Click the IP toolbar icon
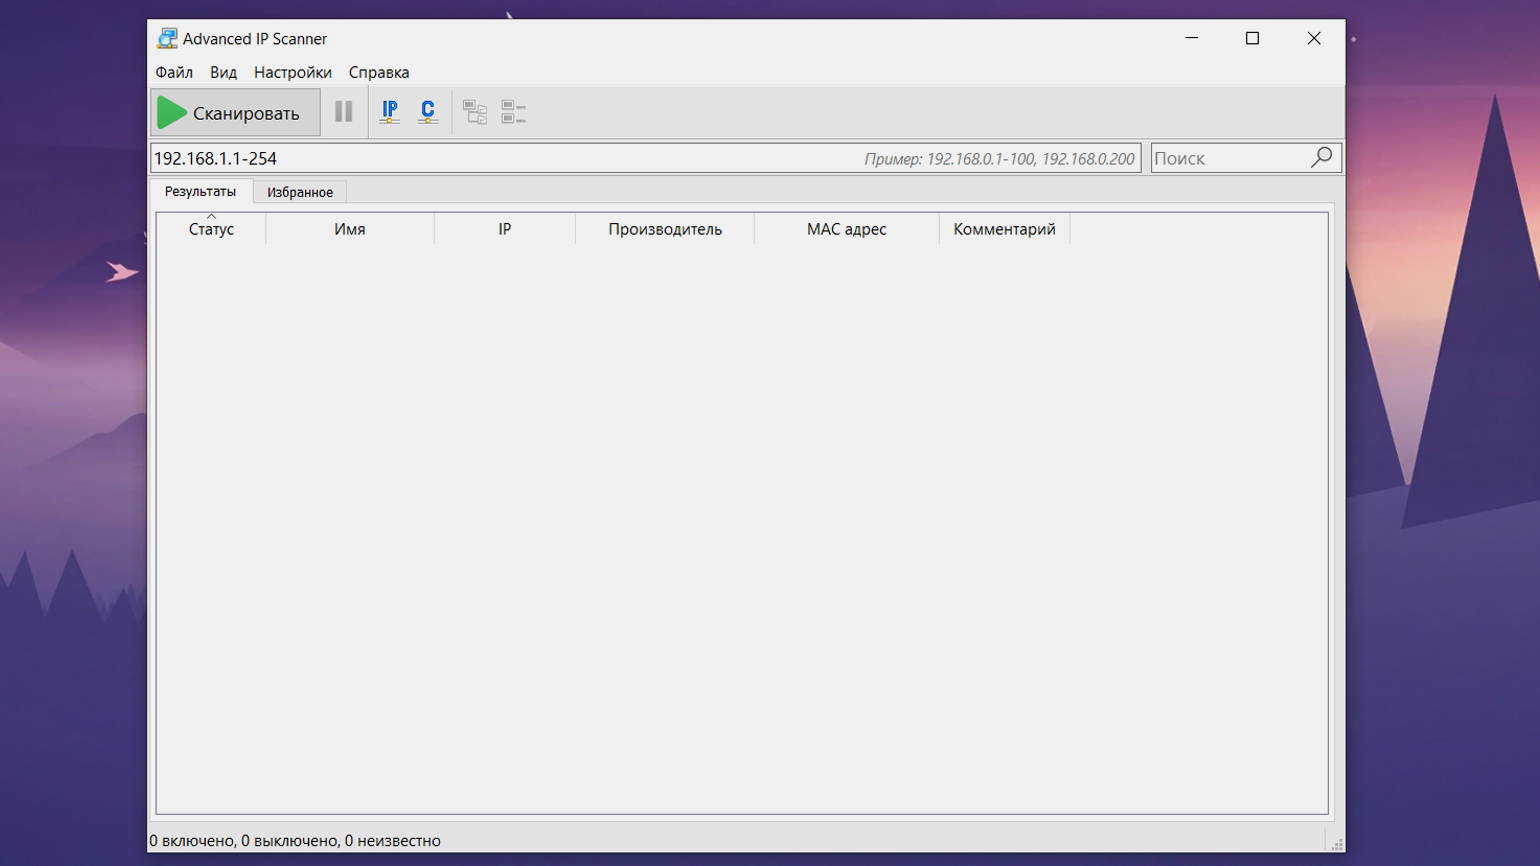1540x866 pixels. [x=390, y=112]
